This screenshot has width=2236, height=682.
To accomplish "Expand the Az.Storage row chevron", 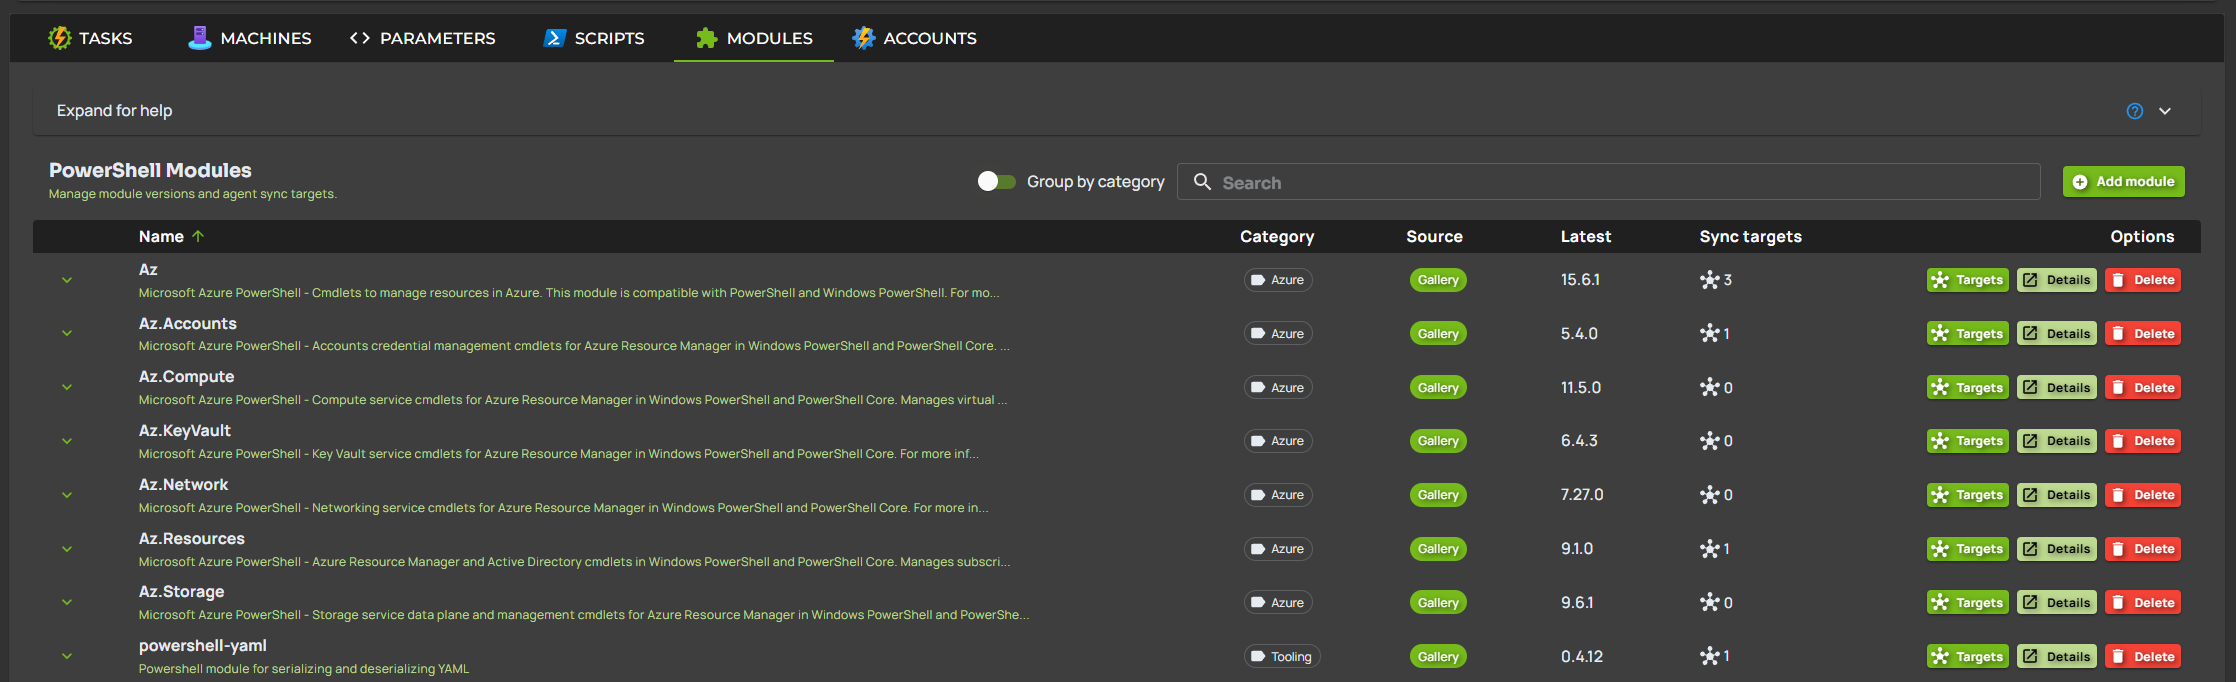I will click(67, 602).
